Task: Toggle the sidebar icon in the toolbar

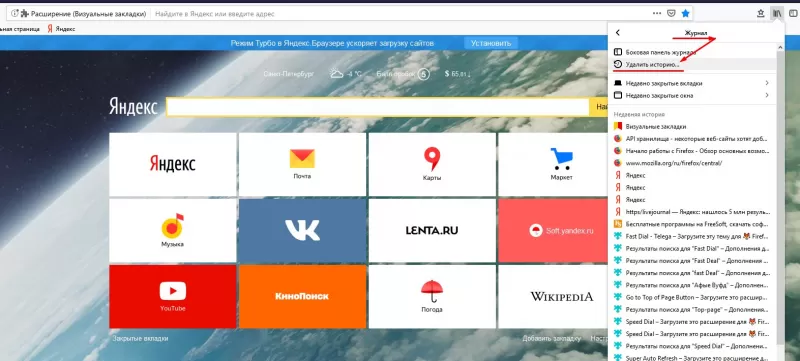Action: (792, 14)
